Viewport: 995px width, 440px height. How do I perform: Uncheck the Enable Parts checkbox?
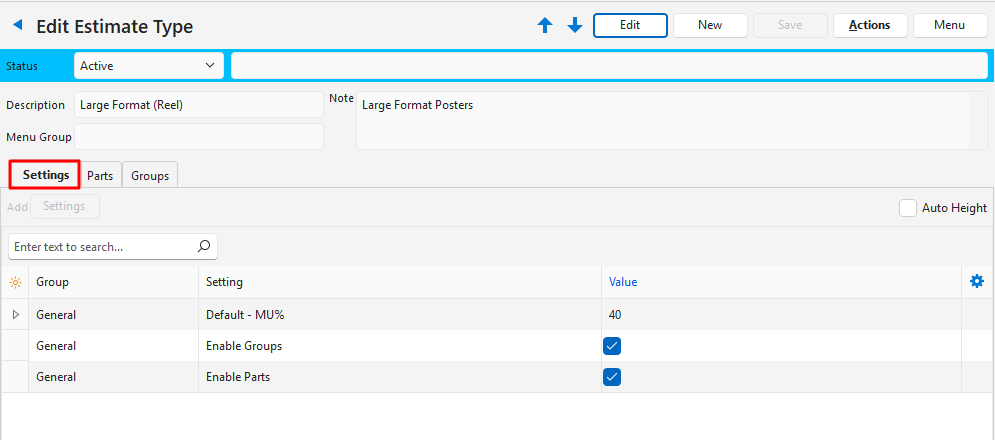coord(613,377)
